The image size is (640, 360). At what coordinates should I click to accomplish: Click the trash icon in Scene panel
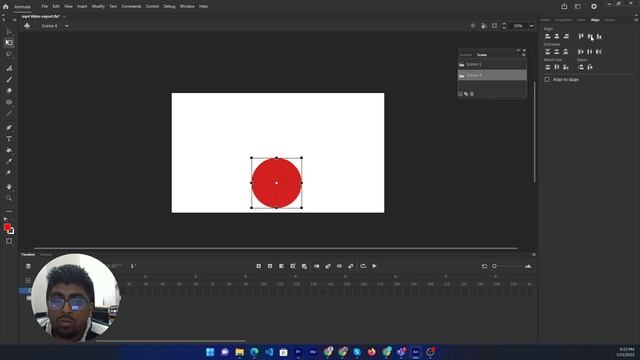(x=472, y=94)
